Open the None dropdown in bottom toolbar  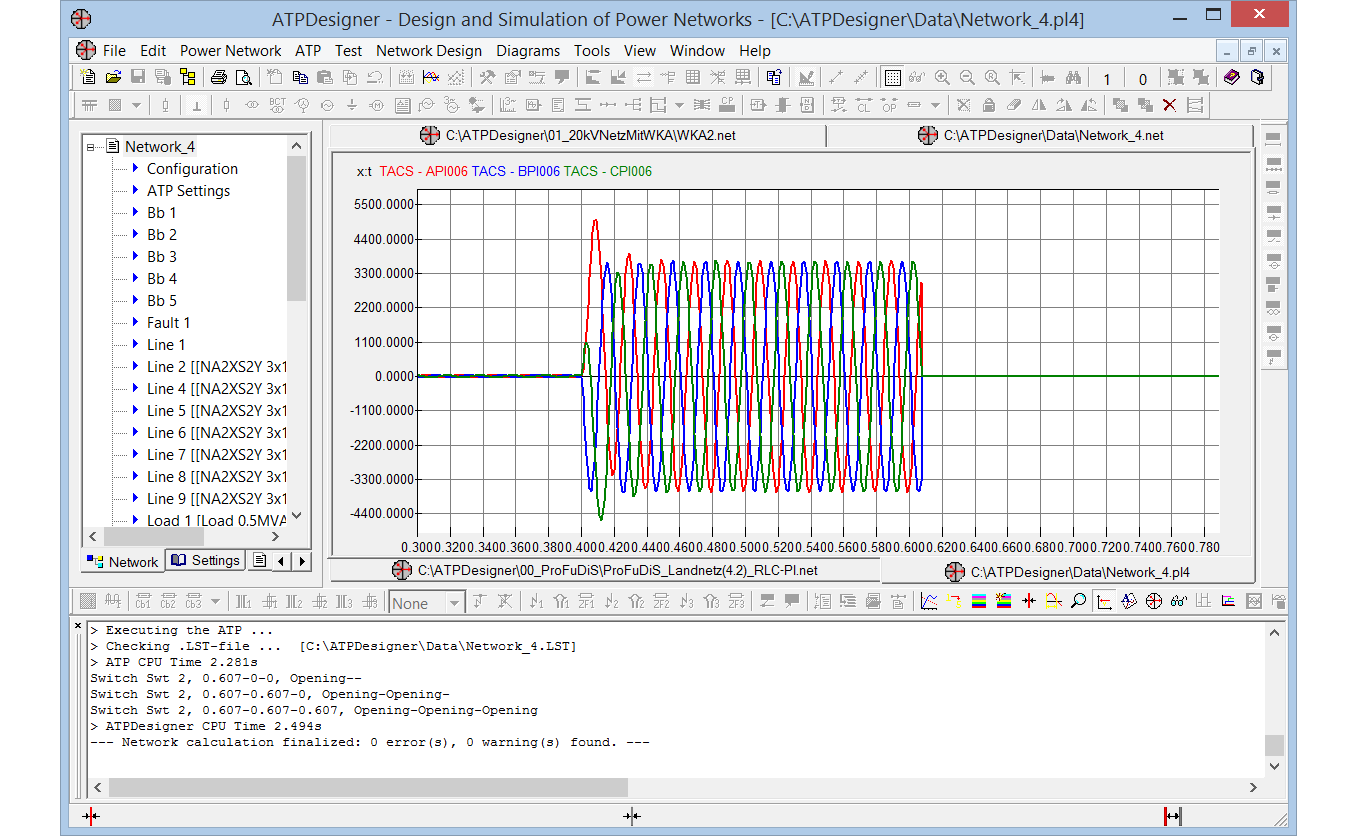[454, 603]
